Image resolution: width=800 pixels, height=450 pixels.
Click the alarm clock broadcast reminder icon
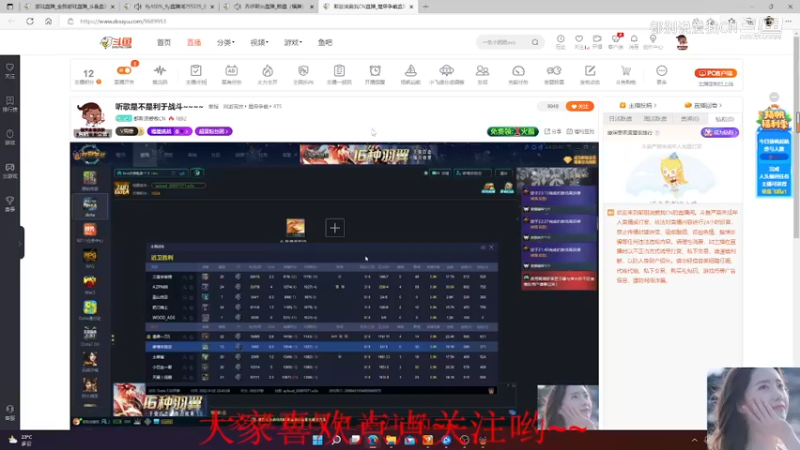pos(375,70)
